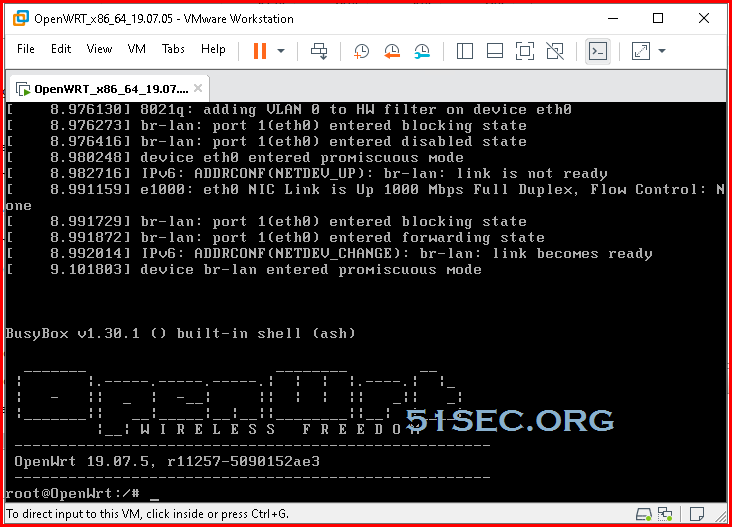The width and height of the screenshot is (732, 527).
Task: Click the '8021q: adding VLAN 0' log line
Action: [289, 110]
